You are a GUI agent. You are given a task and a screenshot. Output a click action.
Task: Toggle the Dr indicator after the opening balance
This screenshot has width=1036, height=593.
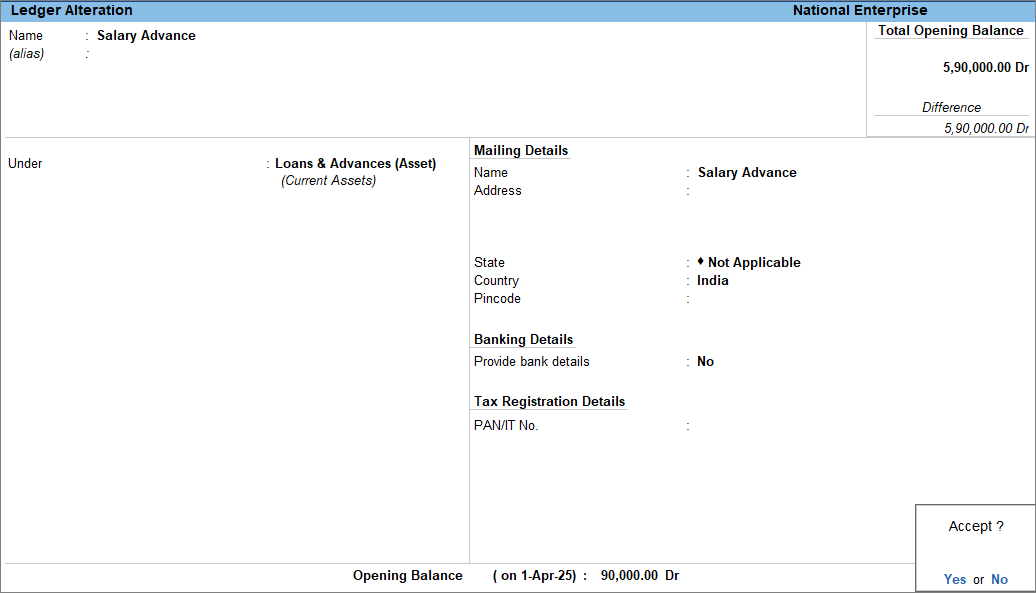click(x=672, y=576)
